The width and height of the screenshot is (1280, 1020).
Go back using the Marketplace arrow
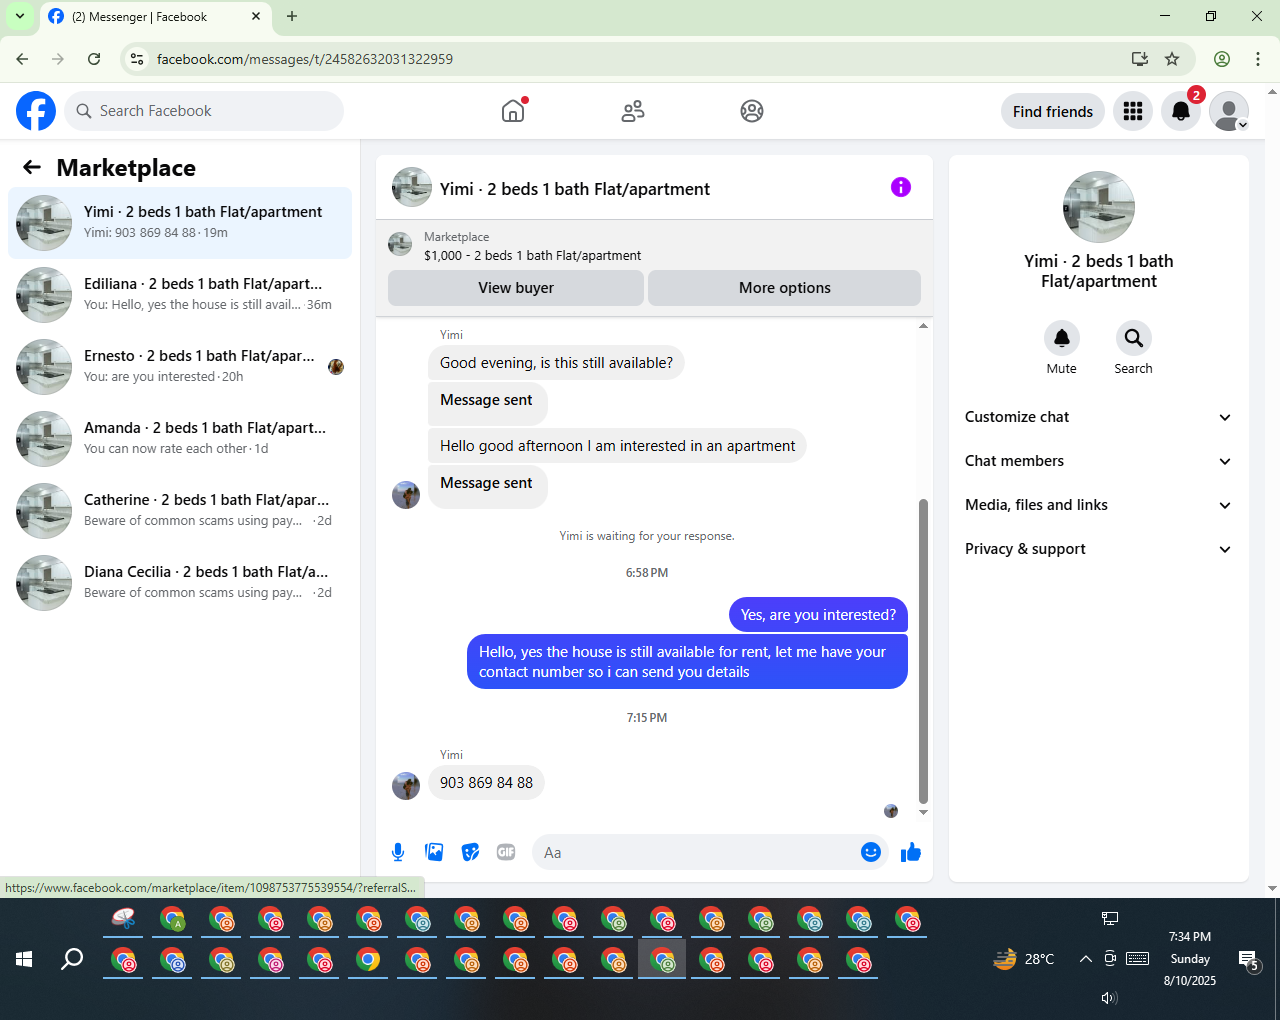(x=32, y=167)
